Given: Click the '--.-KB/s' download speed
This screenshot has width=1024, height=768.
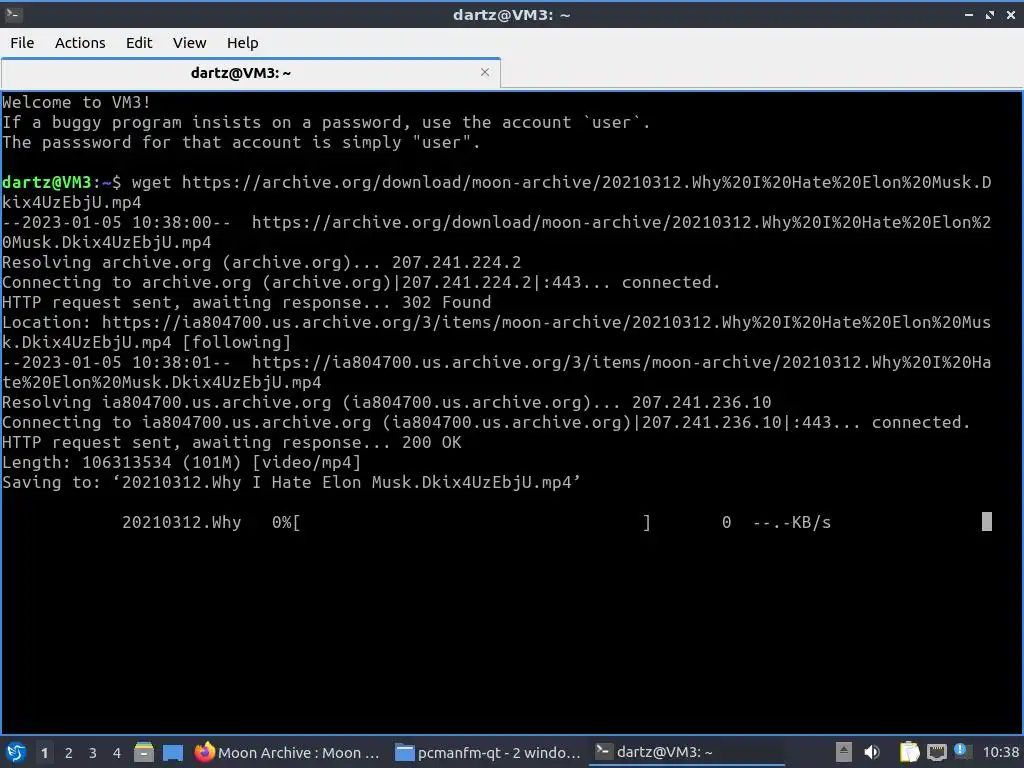Looking at the screenshot, I should click(x=792, y=522).
